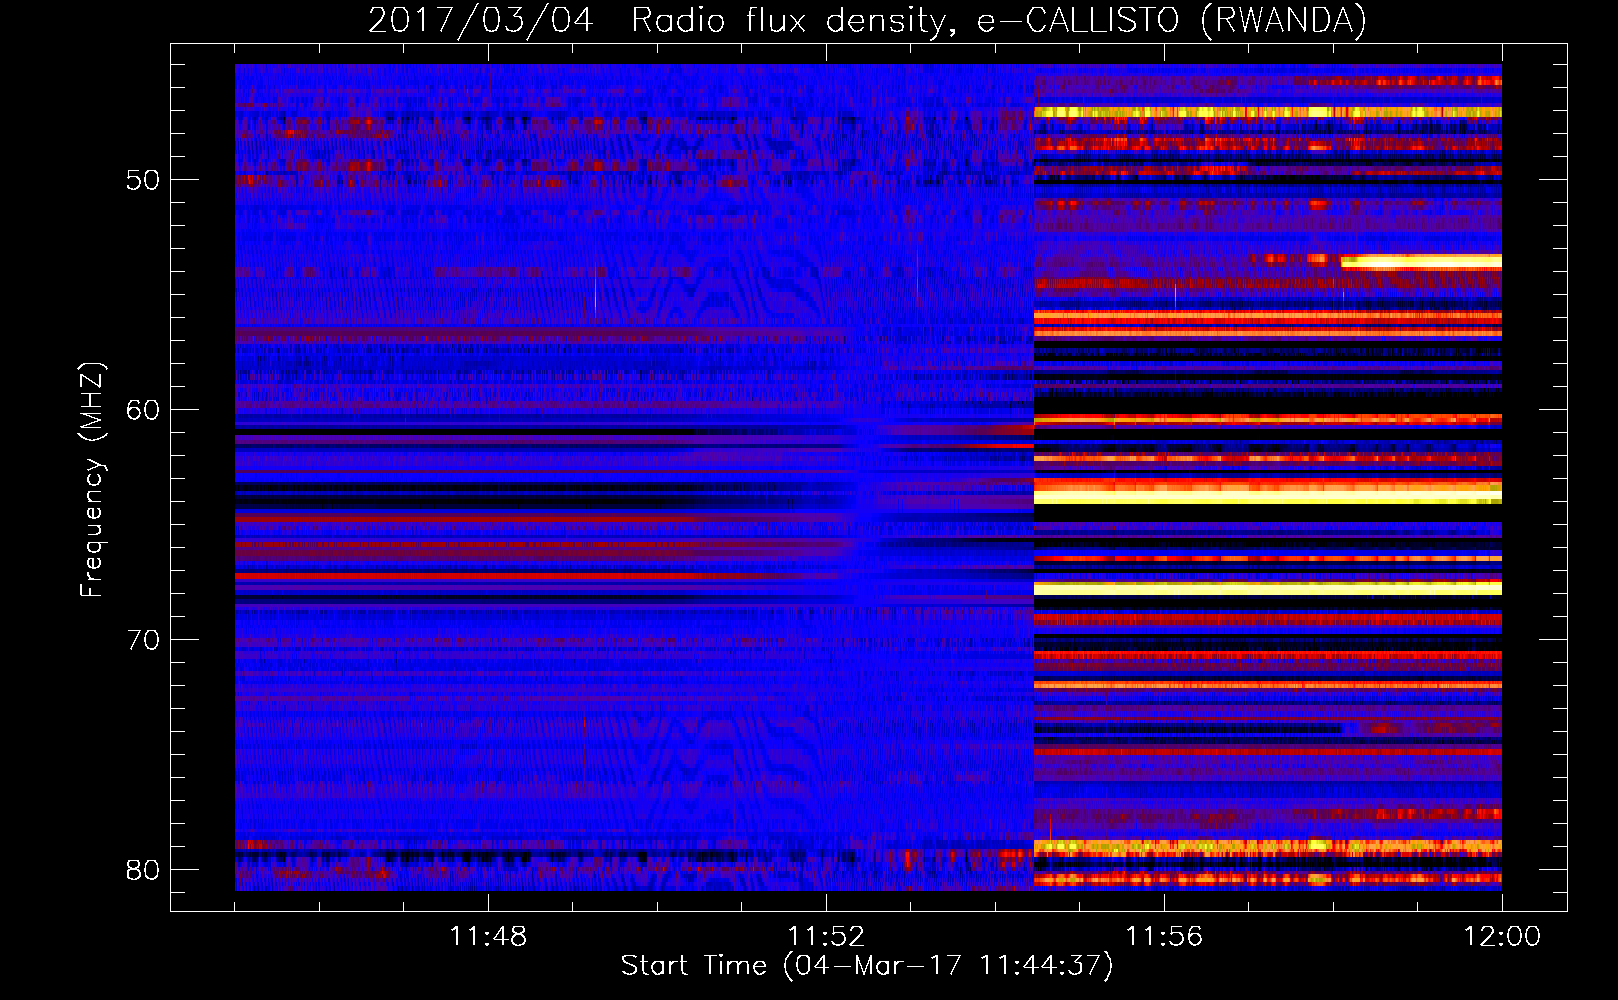Click the 11:52 time tick label

[x=826, y=937]
